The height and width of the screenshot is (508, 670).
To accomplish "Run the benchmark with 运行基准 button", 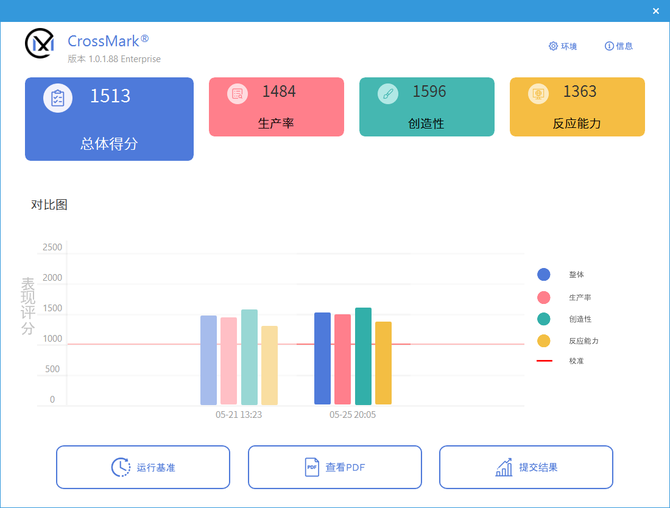I will click(x=143, y=467).
